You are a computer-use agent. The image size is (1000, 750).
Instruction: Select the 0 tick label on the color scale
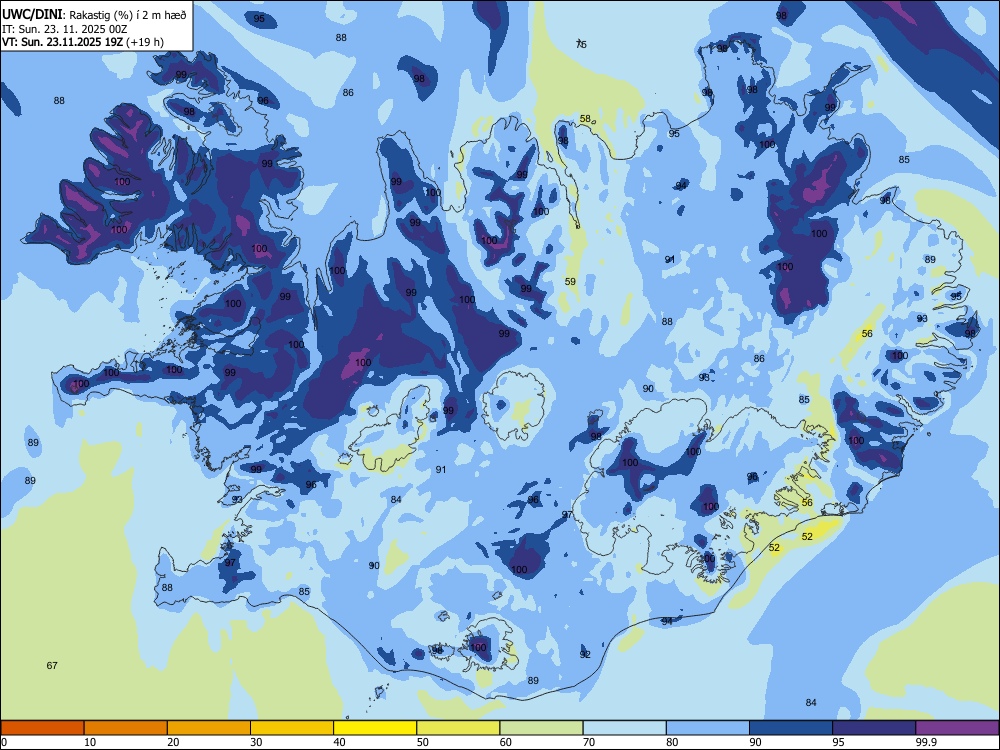4,742
